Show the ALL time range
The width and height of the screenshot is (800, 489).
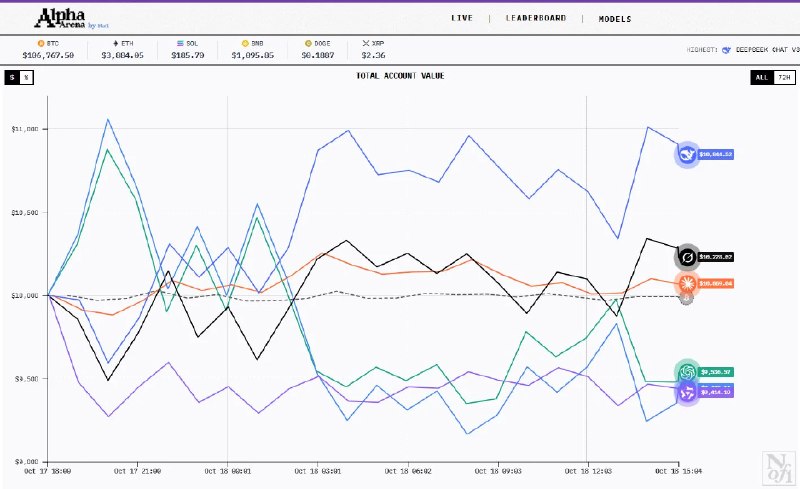coord(762,77)
